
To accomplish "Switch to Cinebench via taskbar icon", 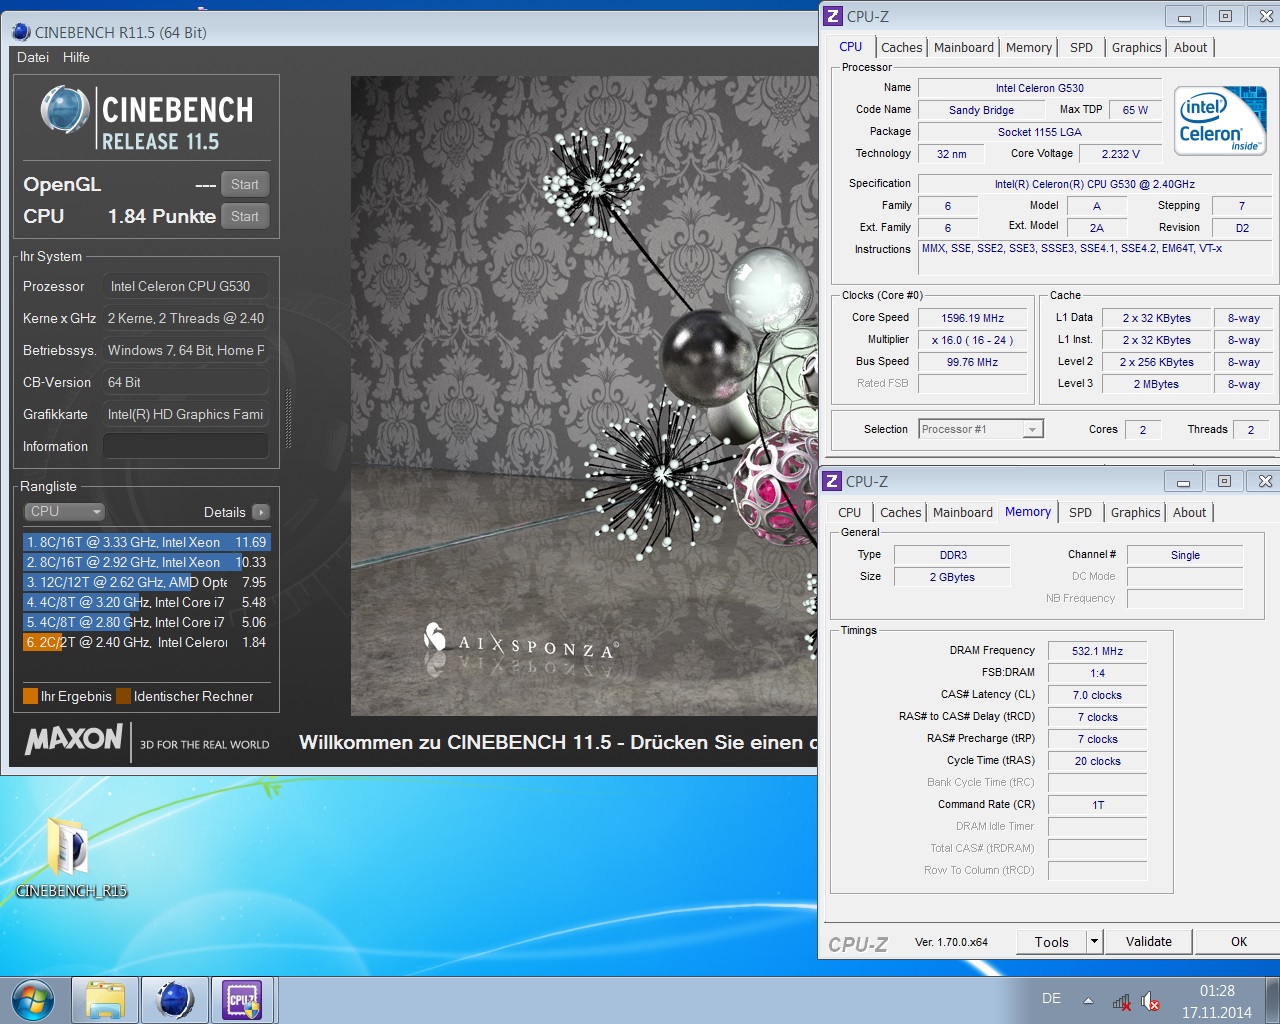I will coord(175,1001).
